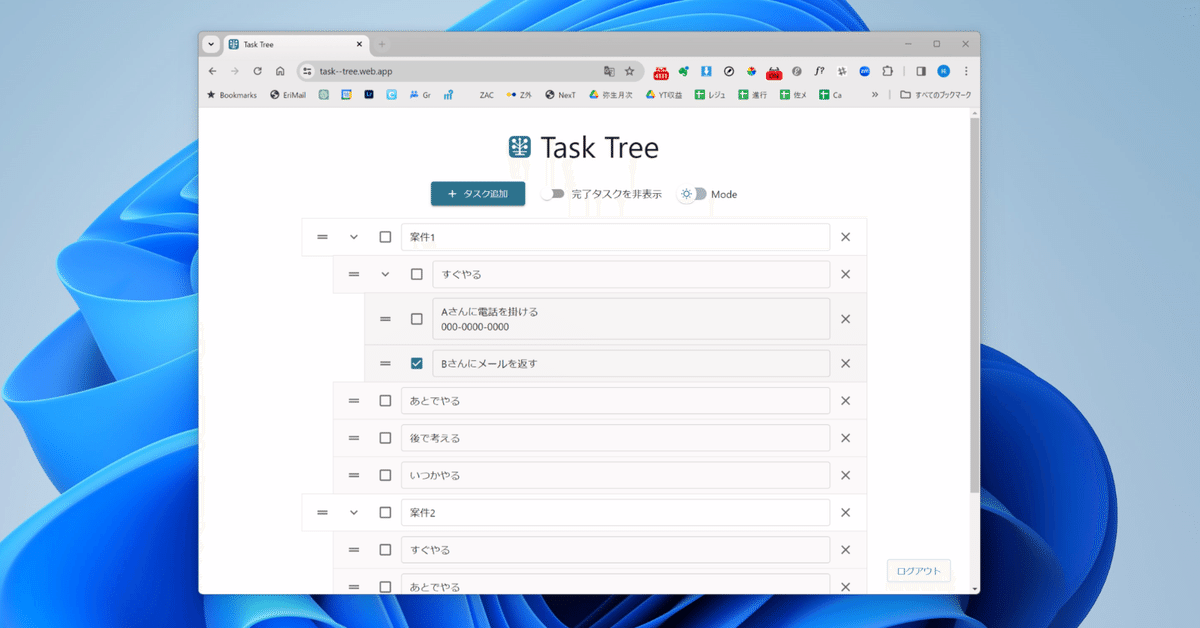This screenshot has width=1200, height=628.
Task: Collapse the すぐやる subtask chevron
Action: coord(383,274)
